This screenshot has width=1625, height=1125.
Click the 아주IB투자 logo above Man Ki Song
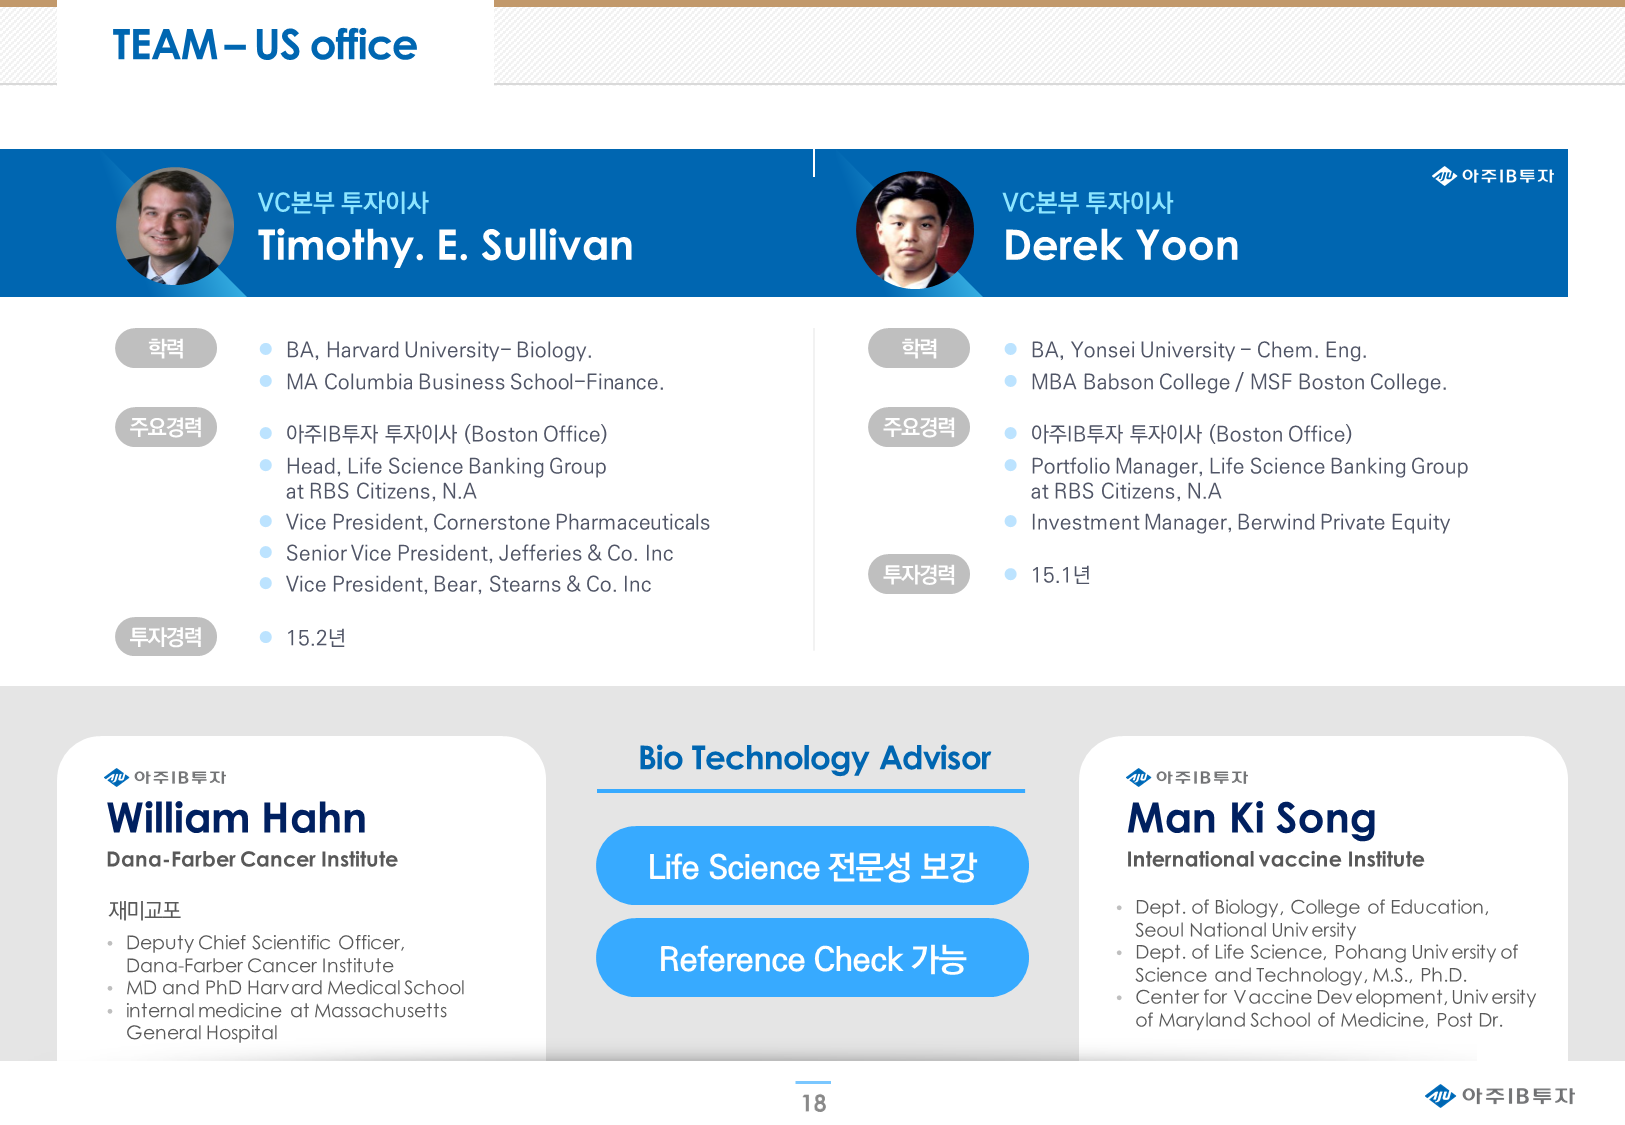[1187, 777]
